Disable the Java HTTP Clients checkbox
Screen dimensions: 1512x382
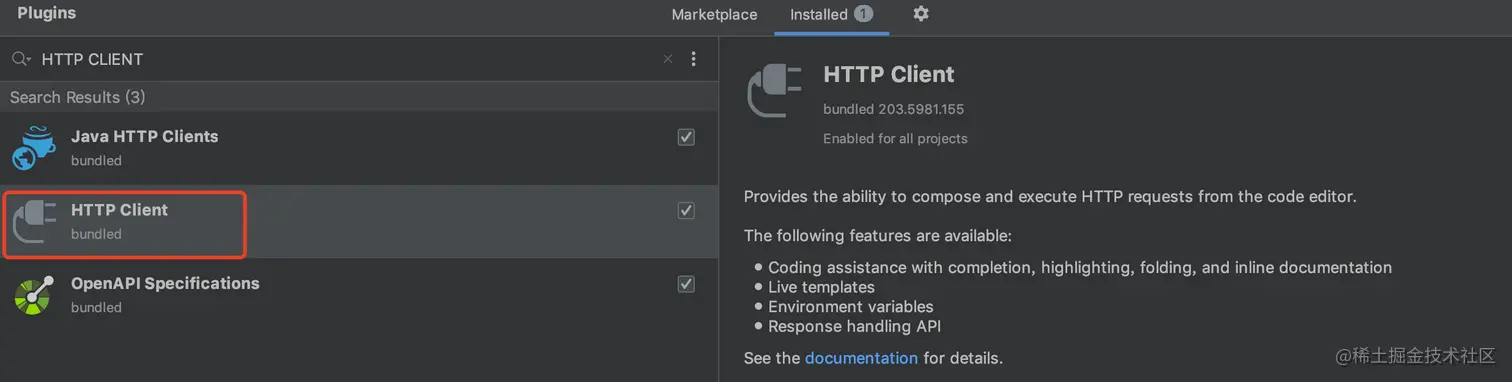click(x=686, y=137)
